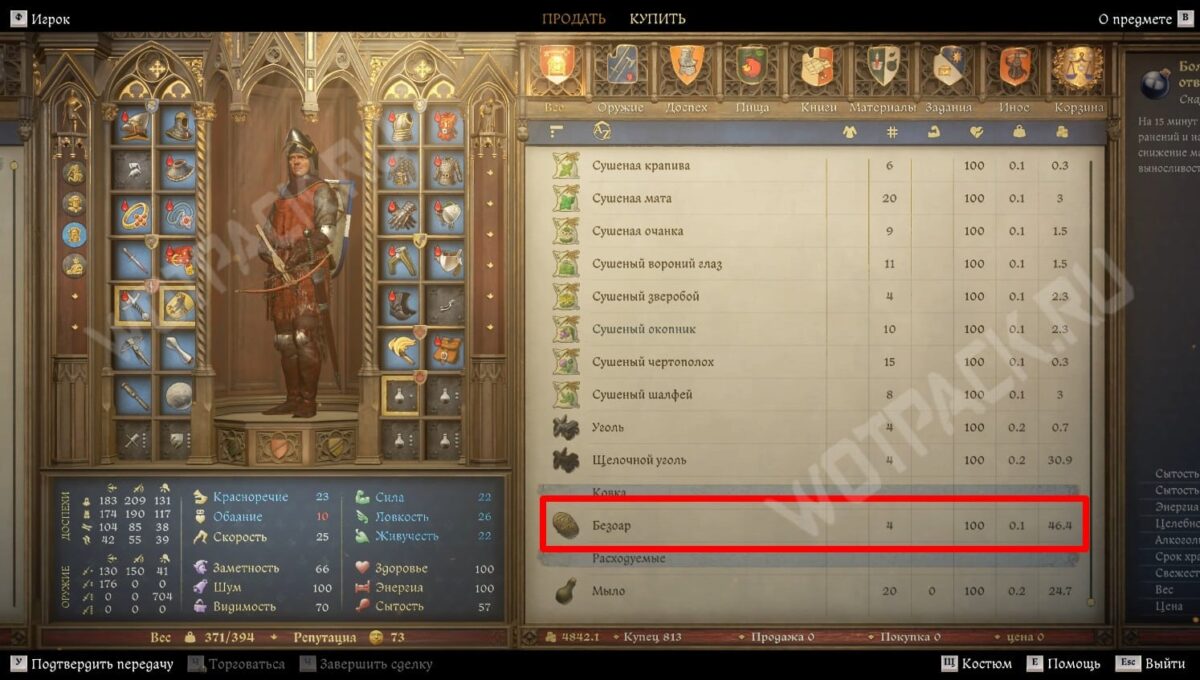Select the Мыло soap item row

(x=813, y=591)
